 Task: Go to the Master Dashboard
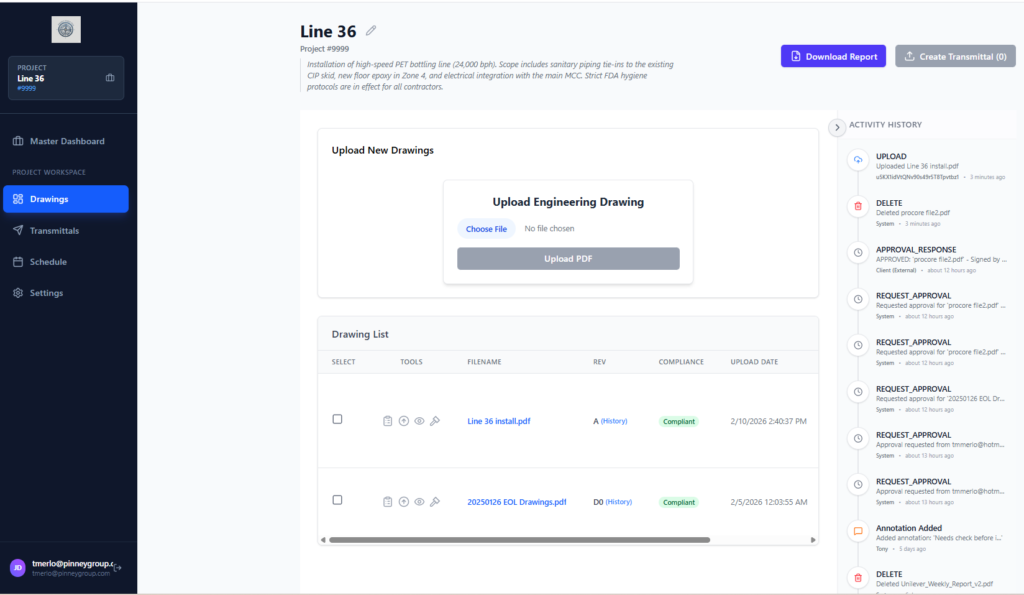pos(67,141)
